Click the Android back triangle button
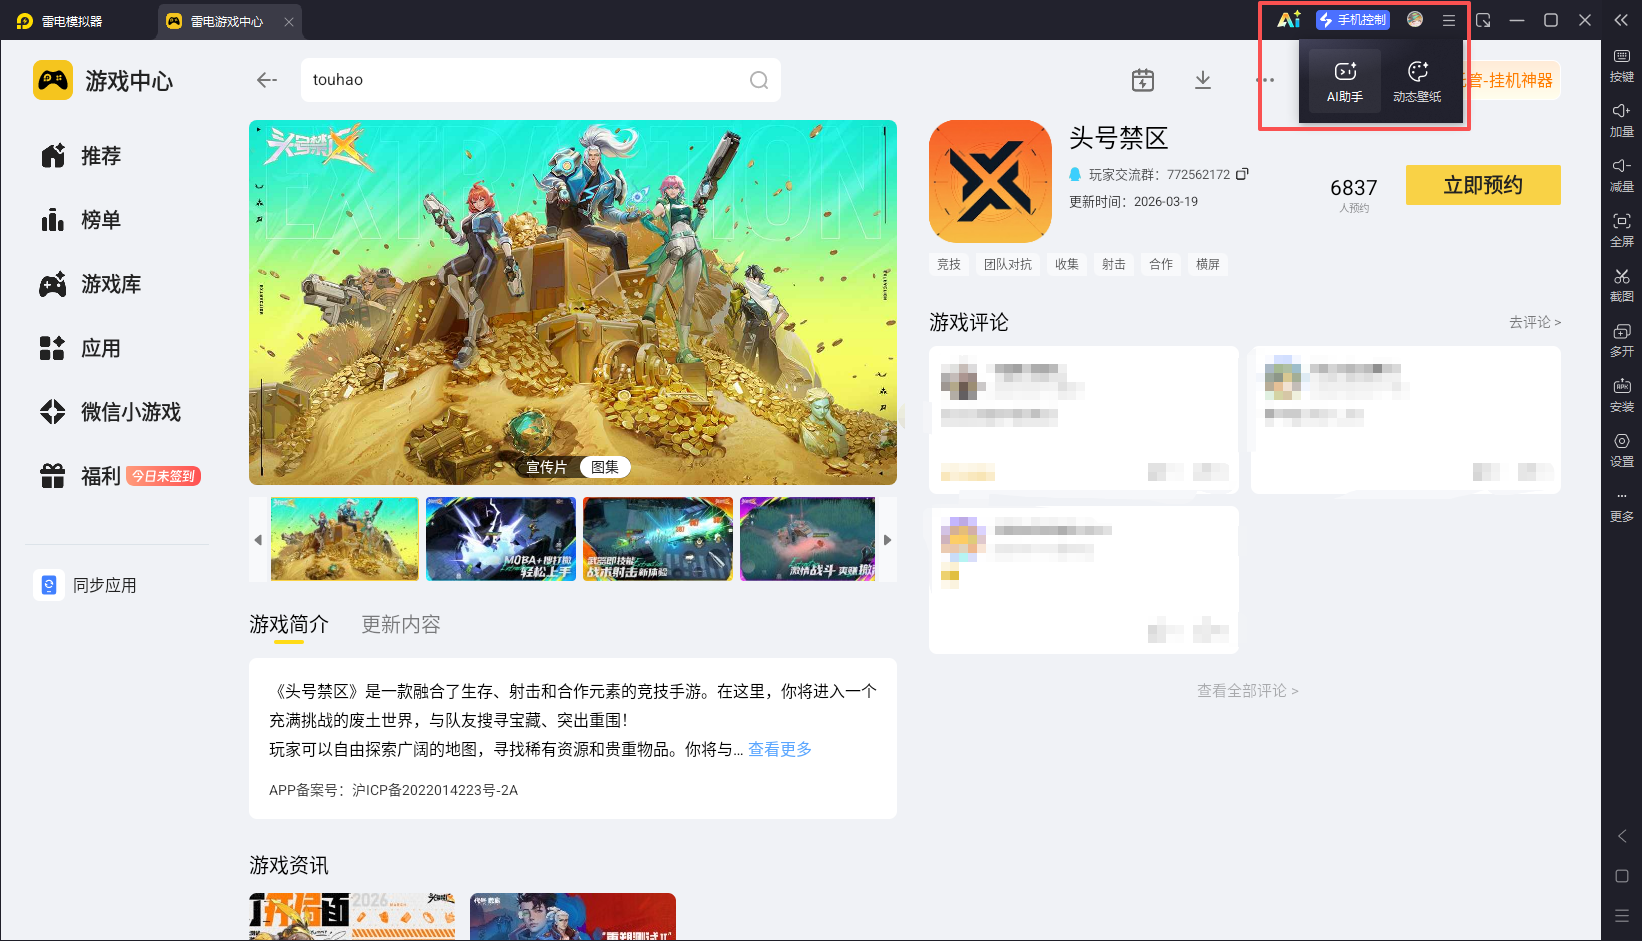Image resolution: width=1642 pixels, height=941 pixels. (x=1622, y=836)
